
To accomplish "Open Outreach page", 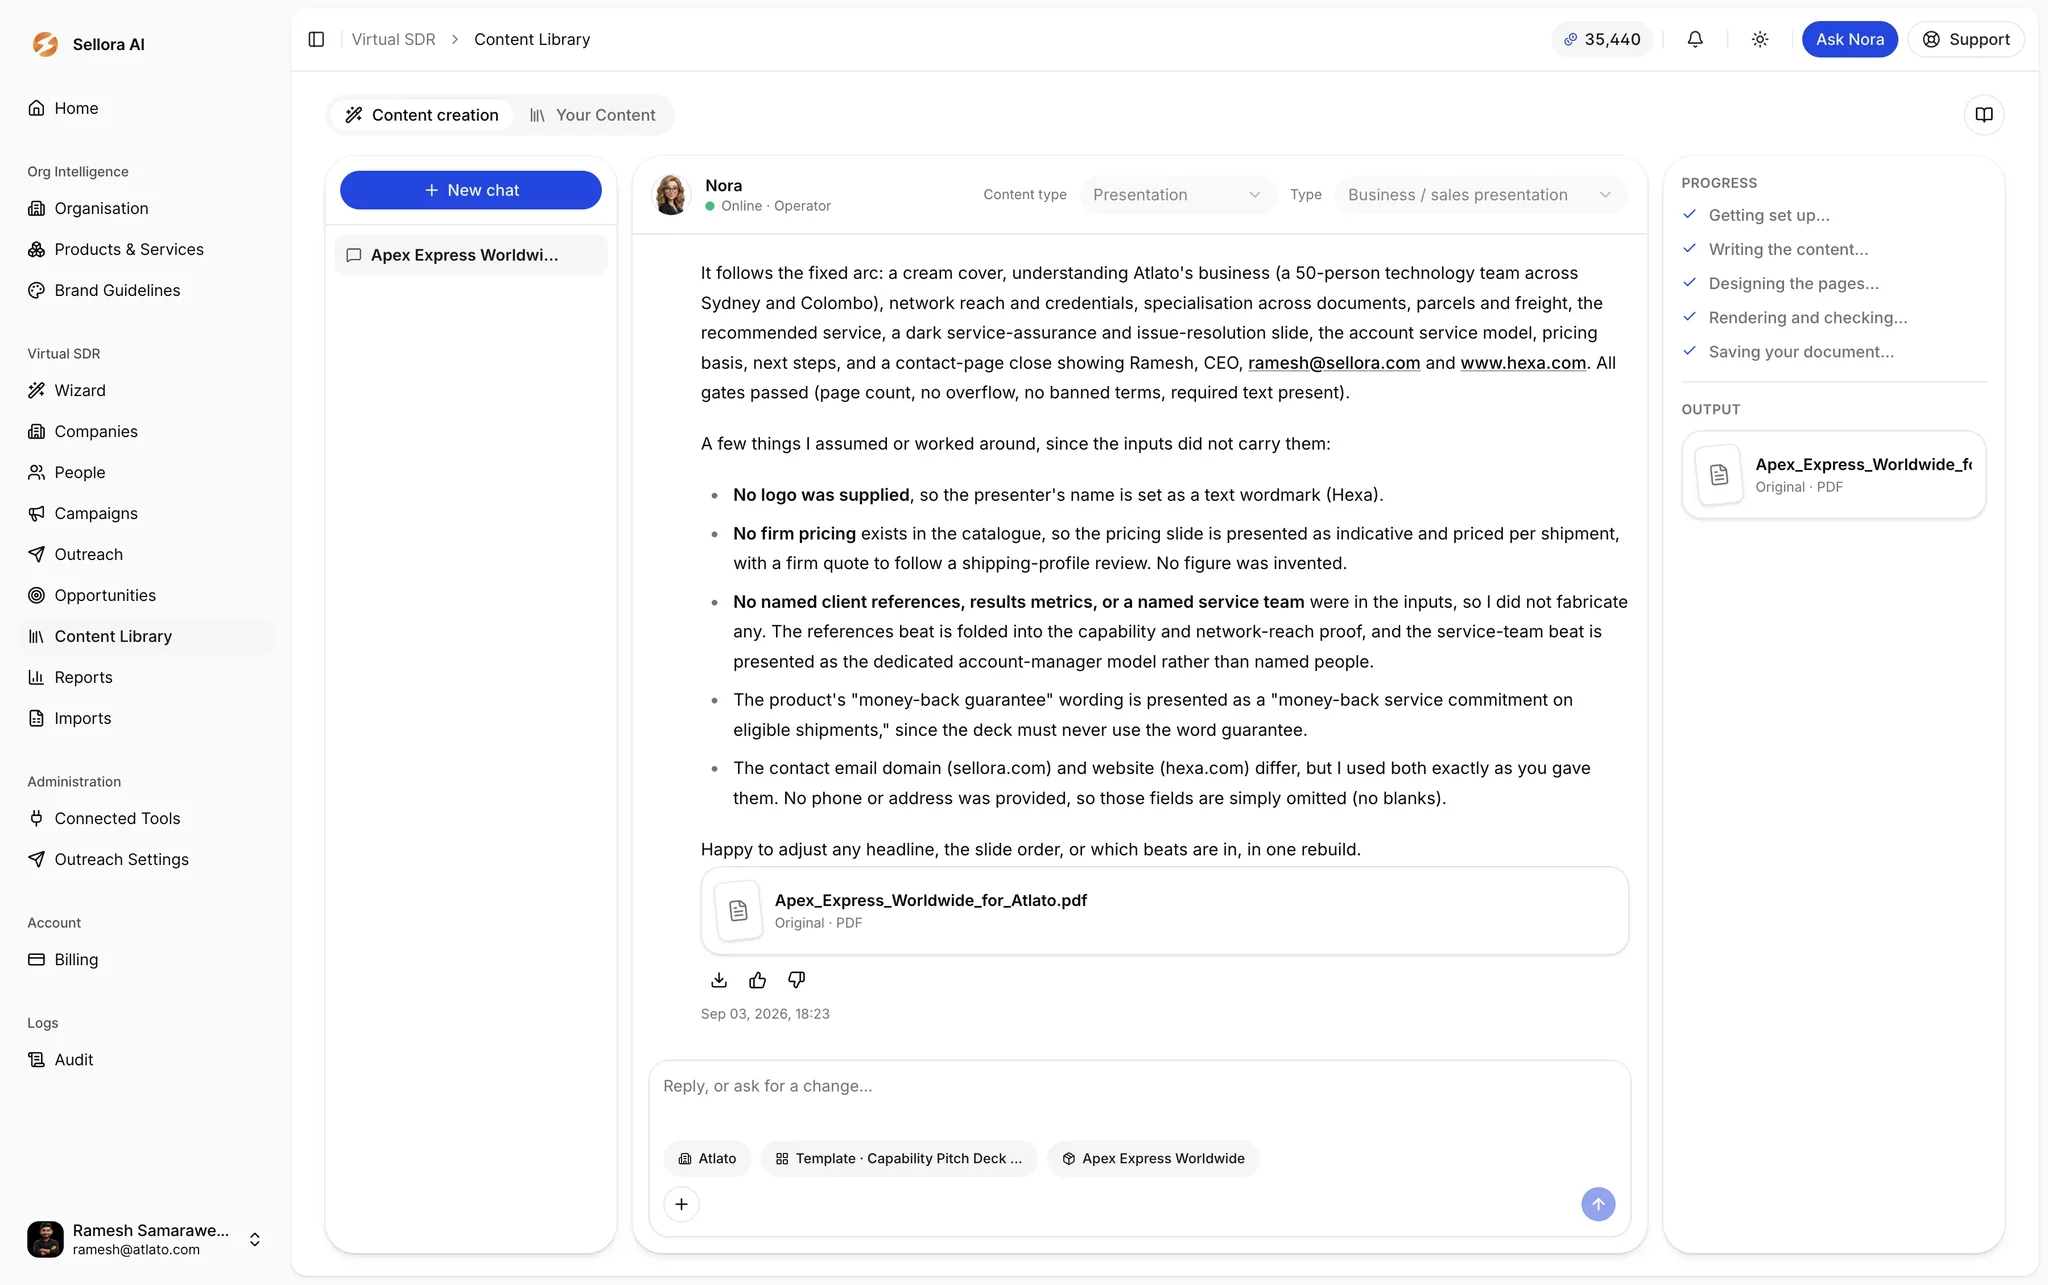I will (x=146, y=554).
